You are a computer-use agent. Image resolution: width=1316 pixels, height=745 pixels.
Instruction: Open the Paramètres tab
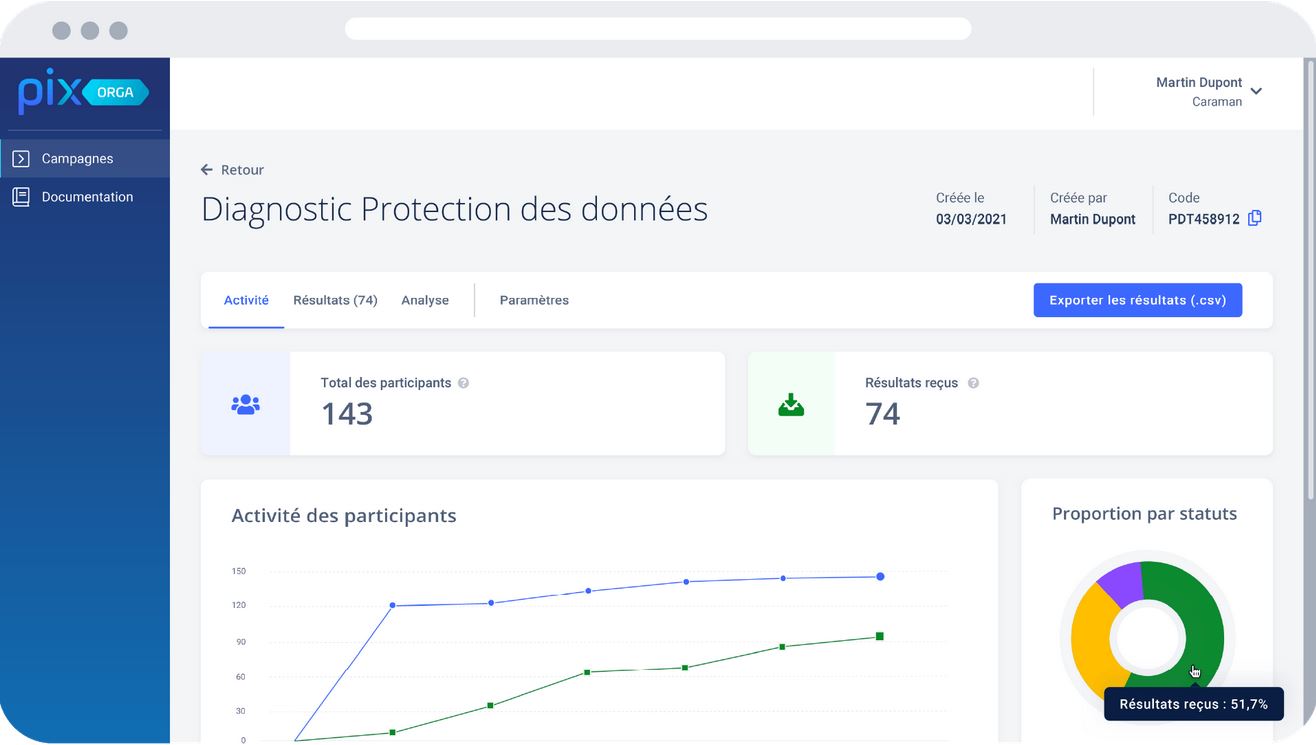click(x=535, y=299)
